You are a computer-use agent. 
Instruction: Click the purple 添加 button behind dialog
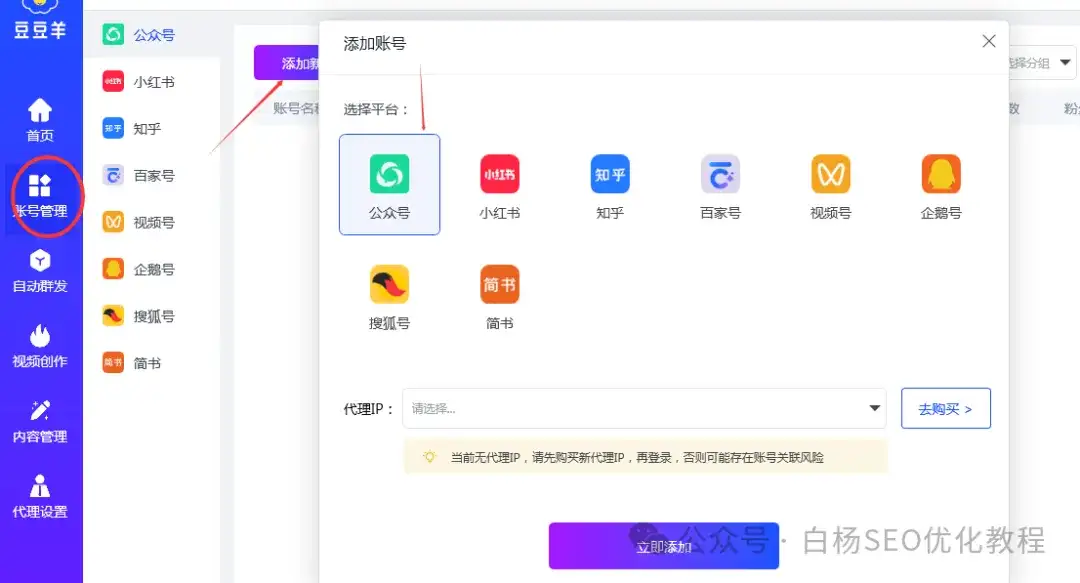287,63
